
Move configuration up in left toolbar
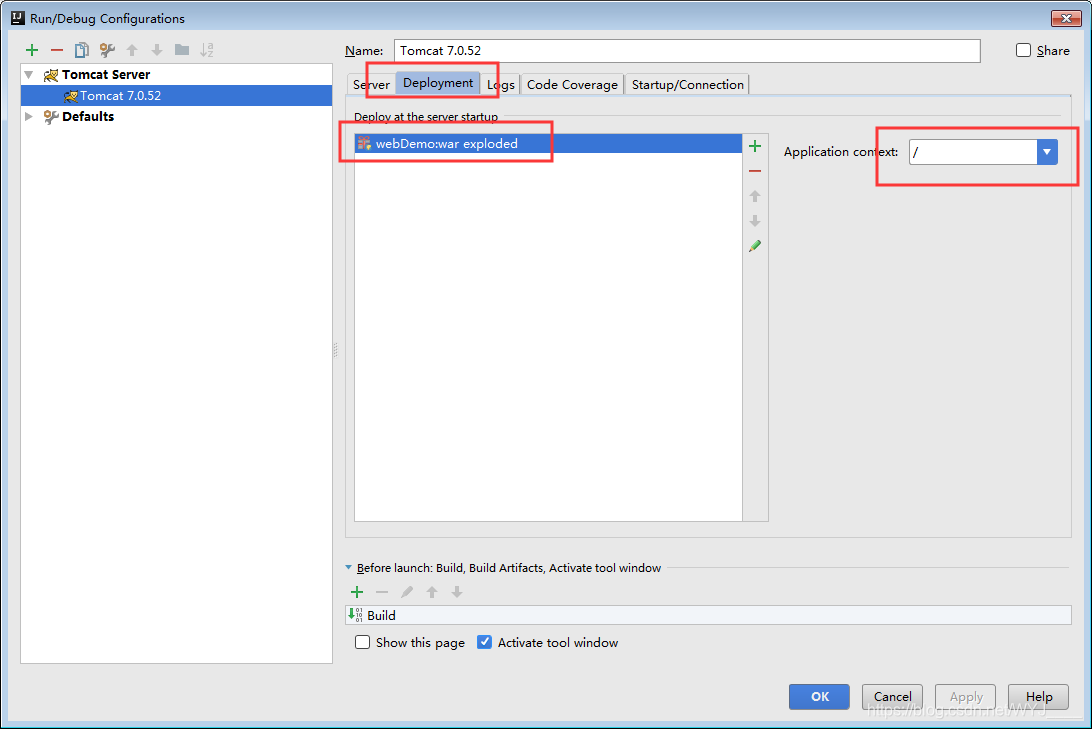(x=132, y=50)
